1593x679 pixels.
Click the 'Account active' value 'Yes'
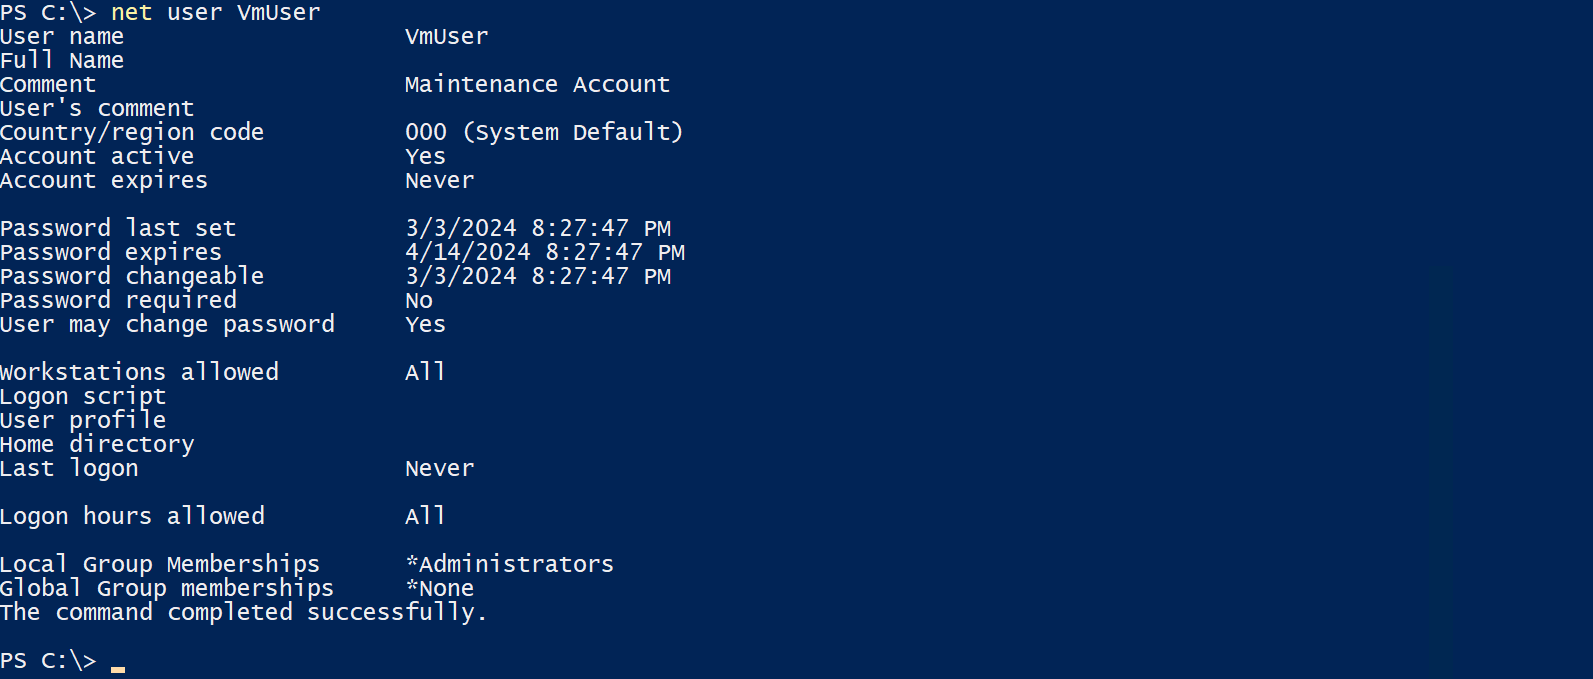425,157
